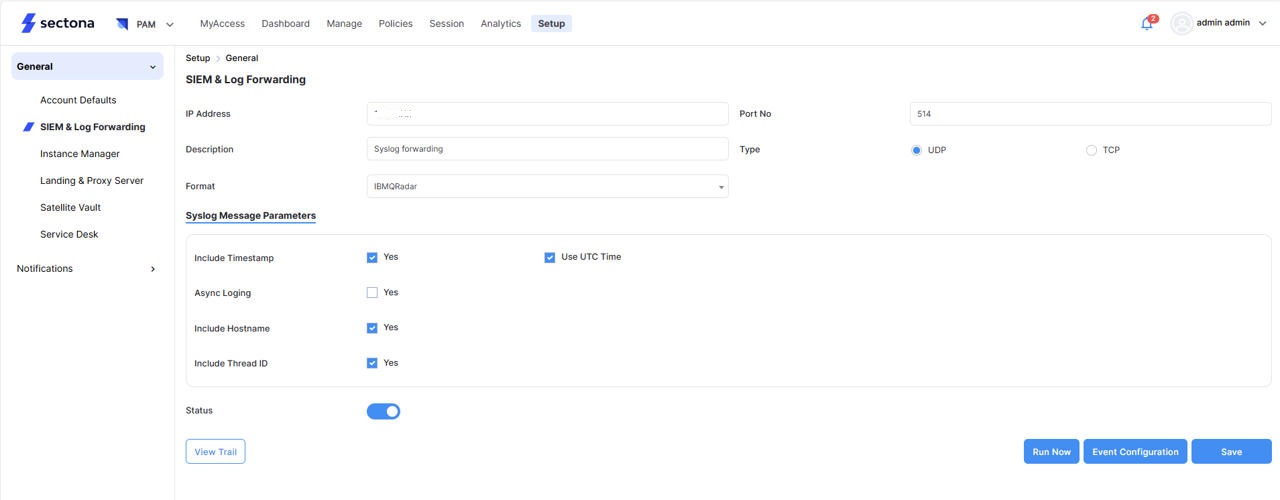Collapse the General sidebar section
Image resolution: width=1280 pixels, height=500 pixels.
tap(153, 67)
